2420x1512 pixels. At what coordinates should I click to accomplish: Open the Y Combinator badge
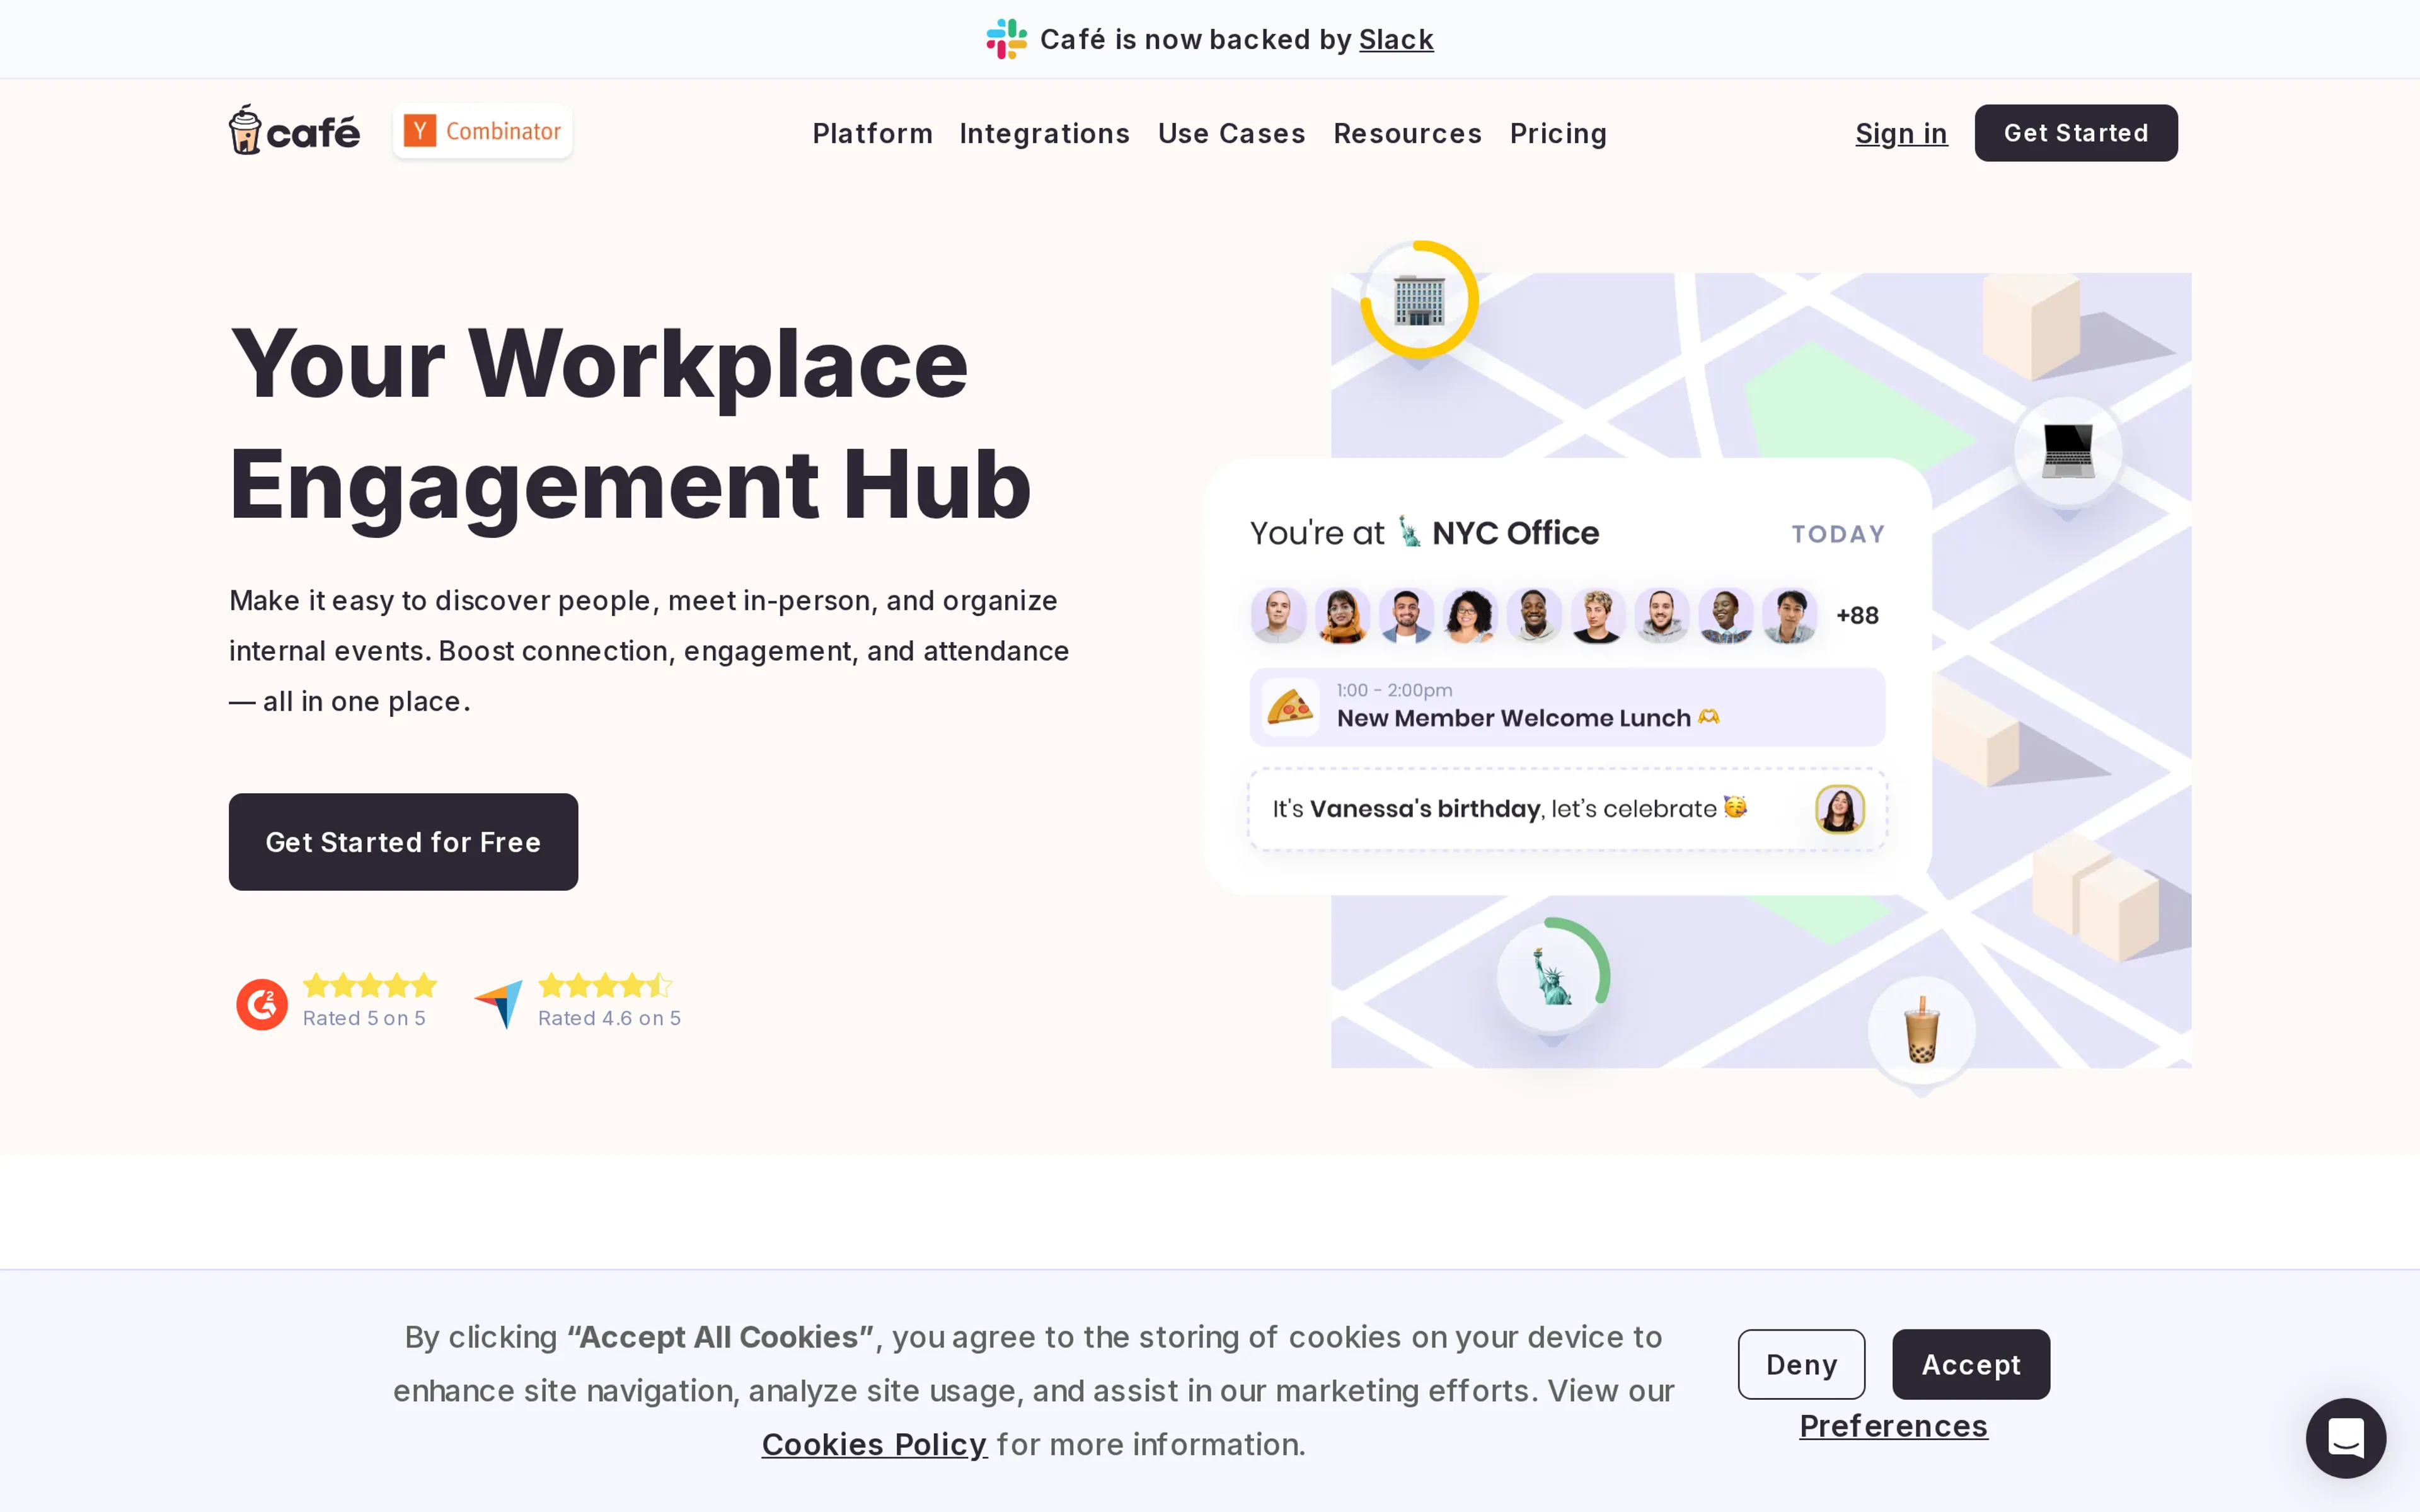483,131
